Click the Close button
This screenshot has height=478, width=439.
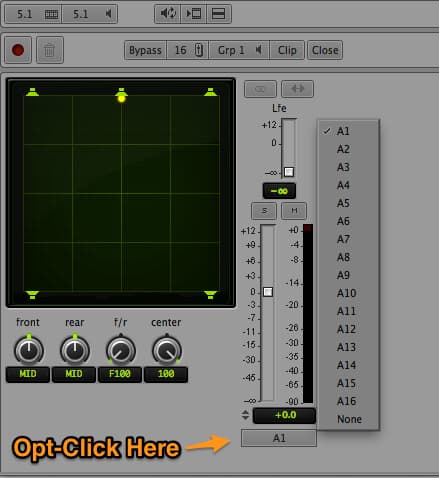click(x=325, y=50)
